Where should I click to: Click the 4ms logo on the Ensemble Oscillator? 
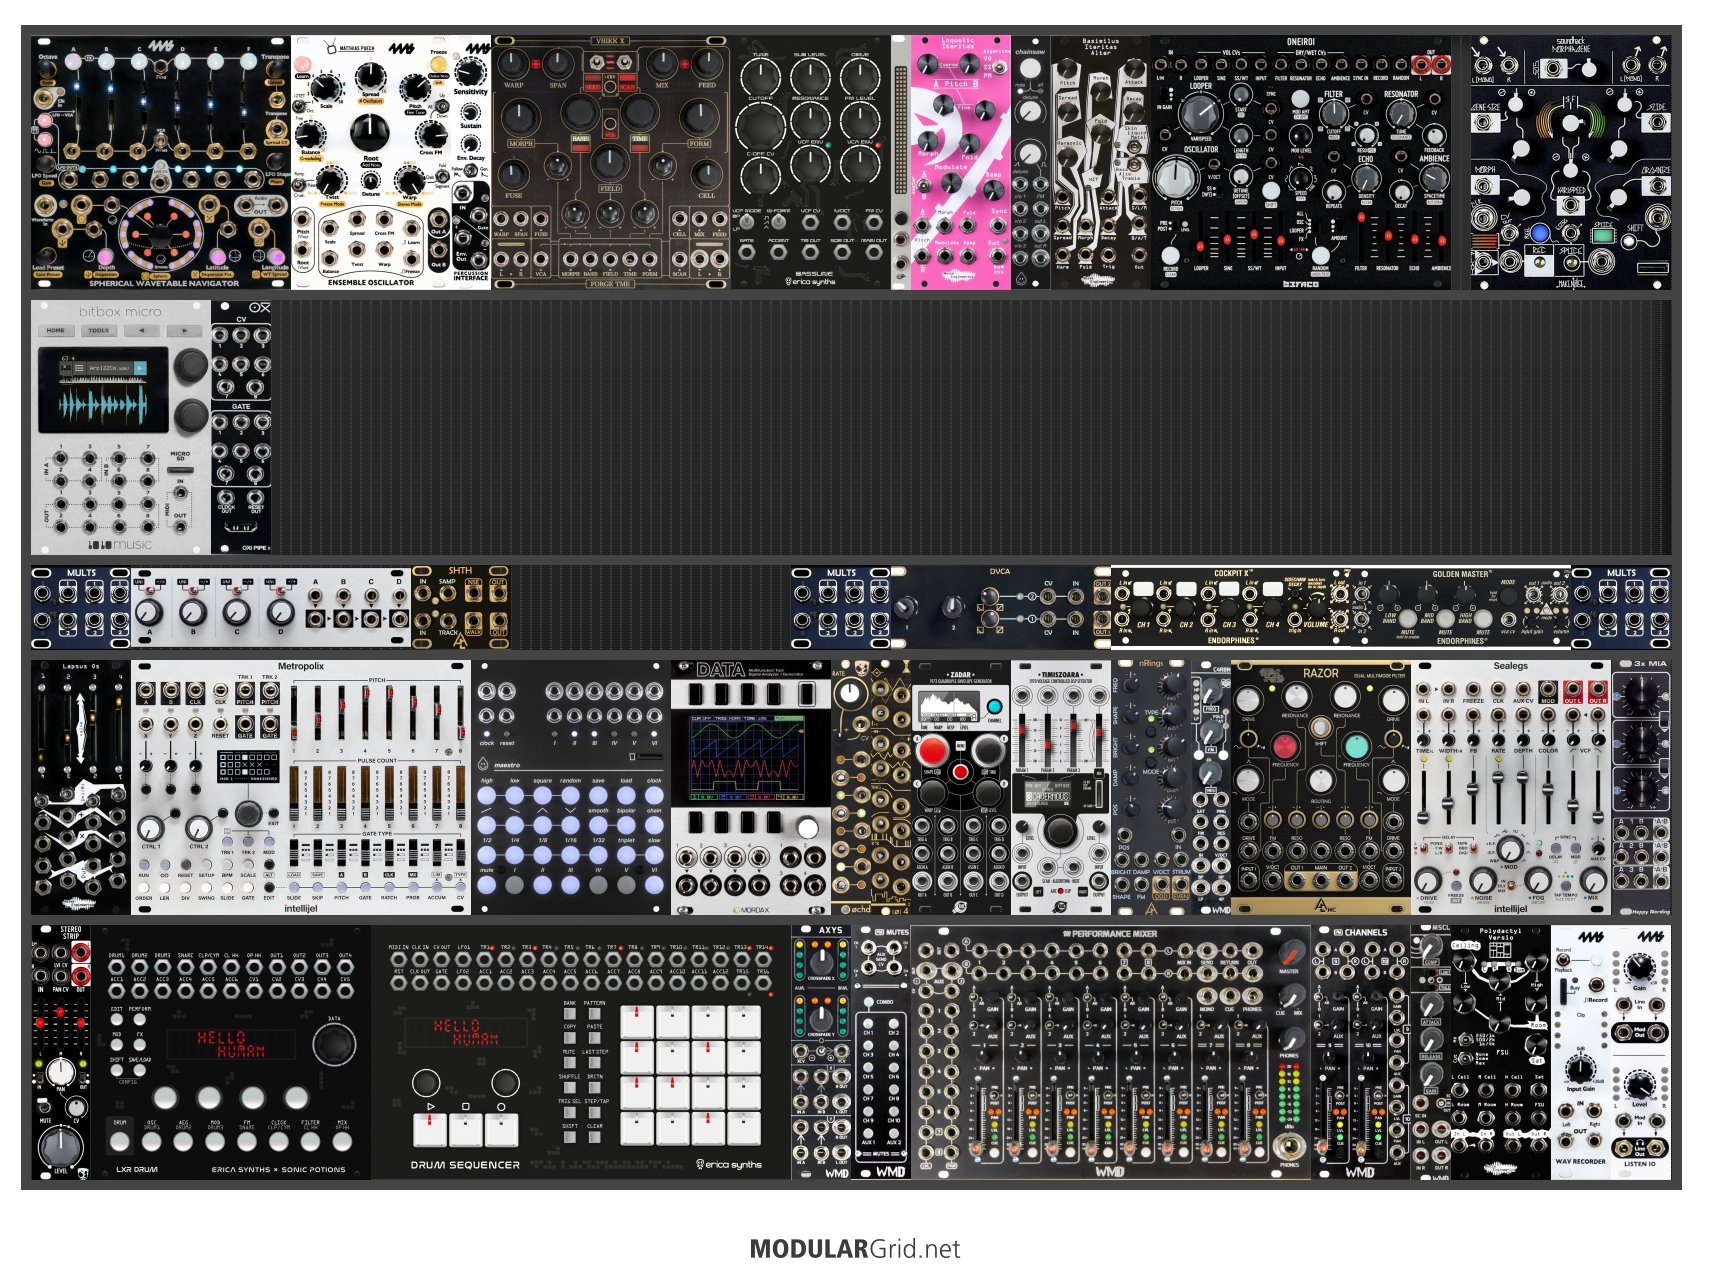click(402, 48)
